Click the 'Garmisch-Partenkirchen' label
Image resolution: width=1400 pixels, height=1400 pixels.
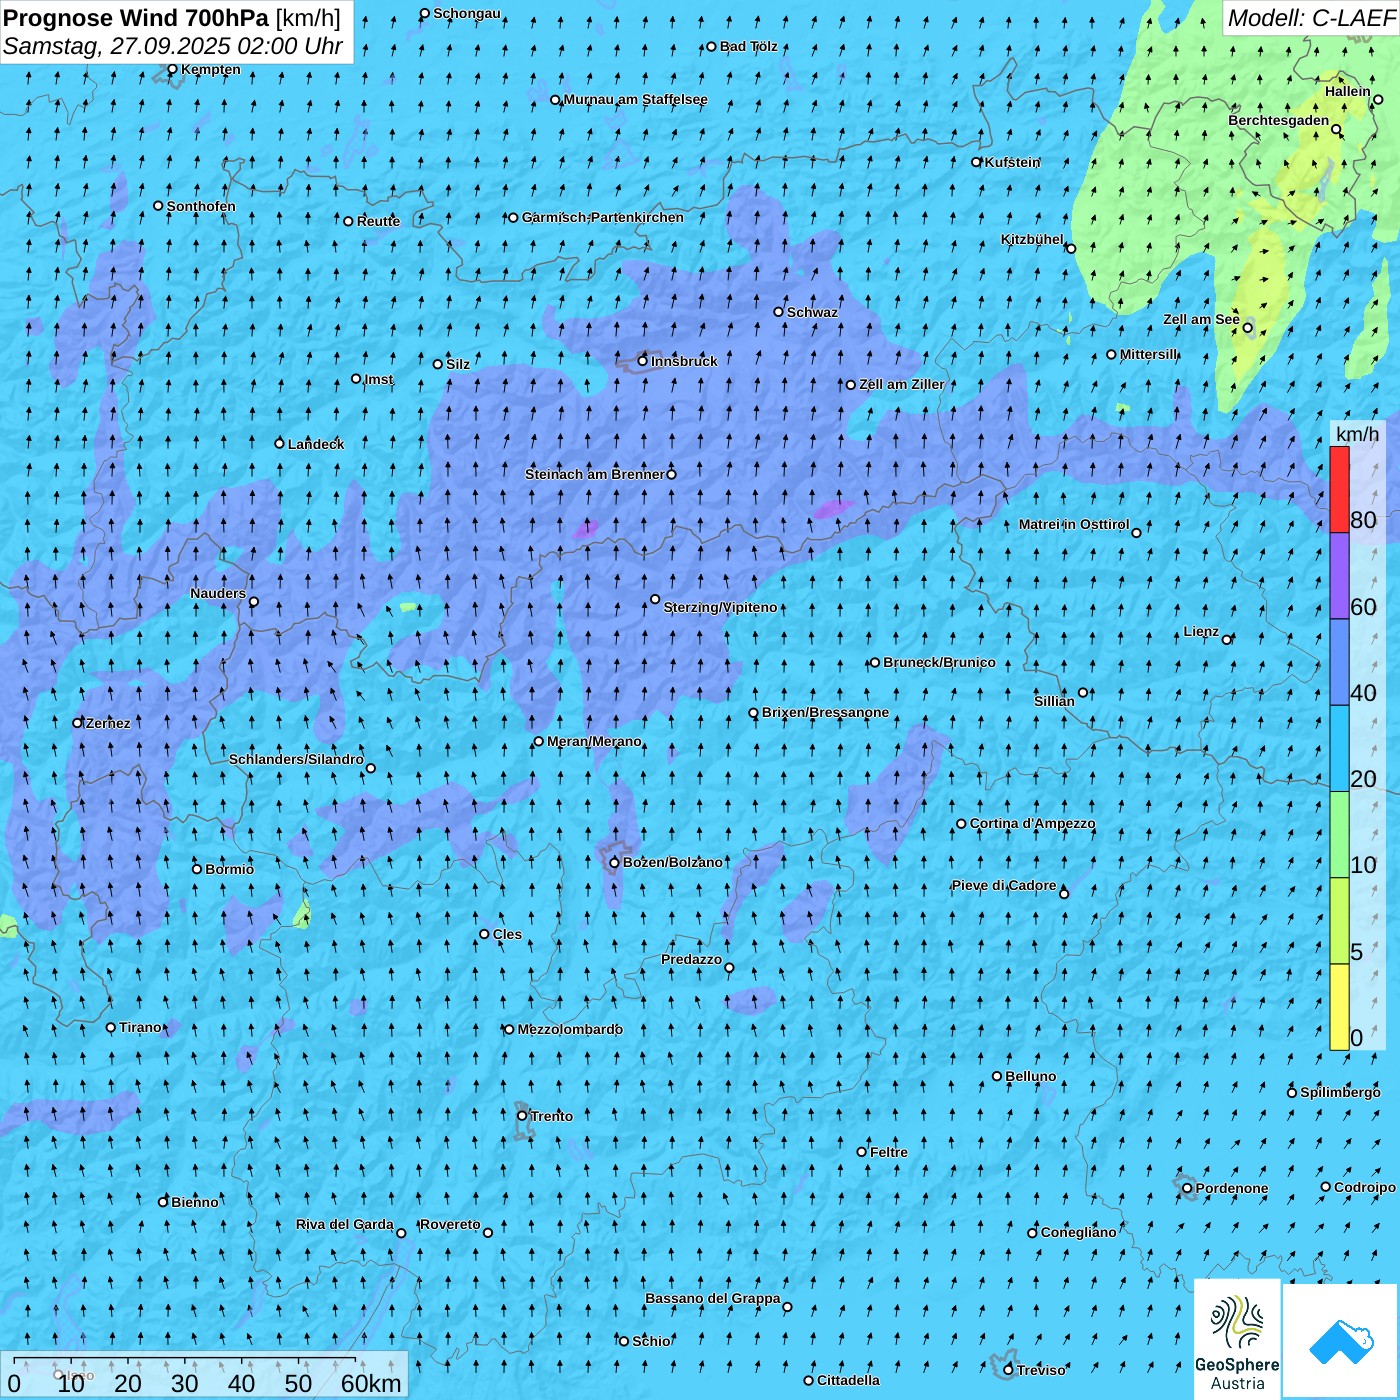[x=603, y=217]
